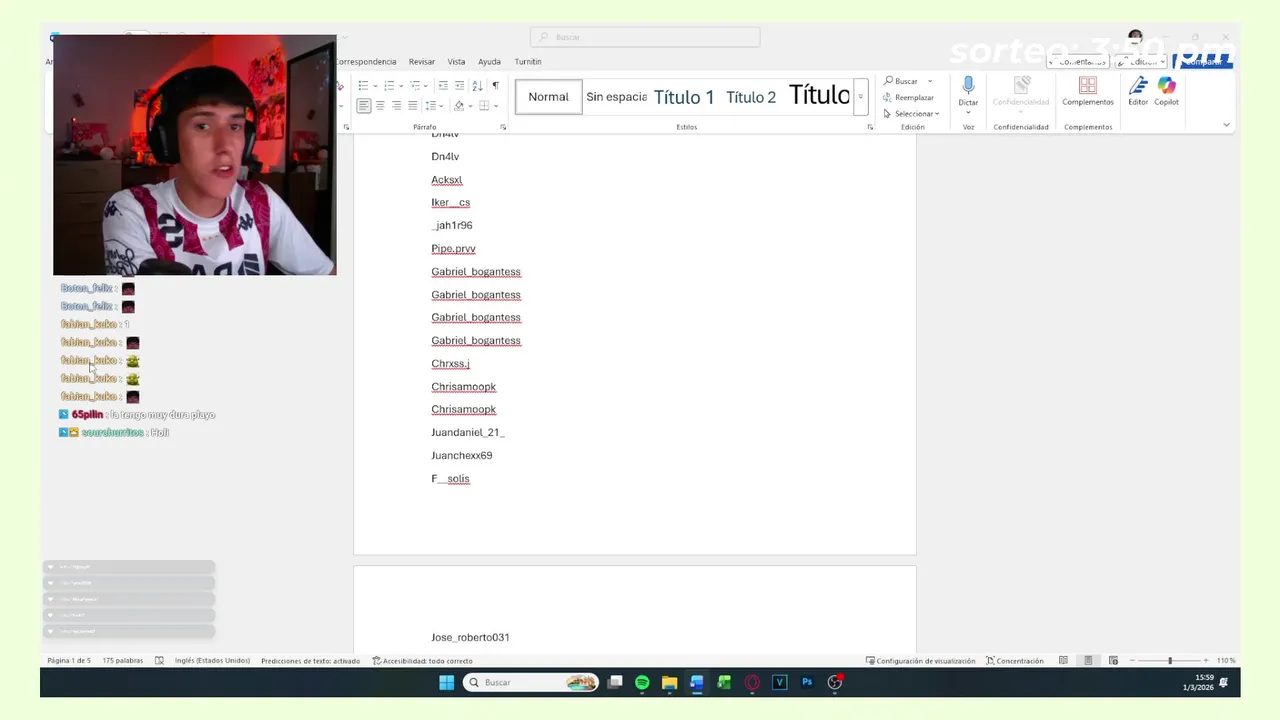The image size is (1280, 720).
Task: Click the 110% zoom level
Action: 1226,661
